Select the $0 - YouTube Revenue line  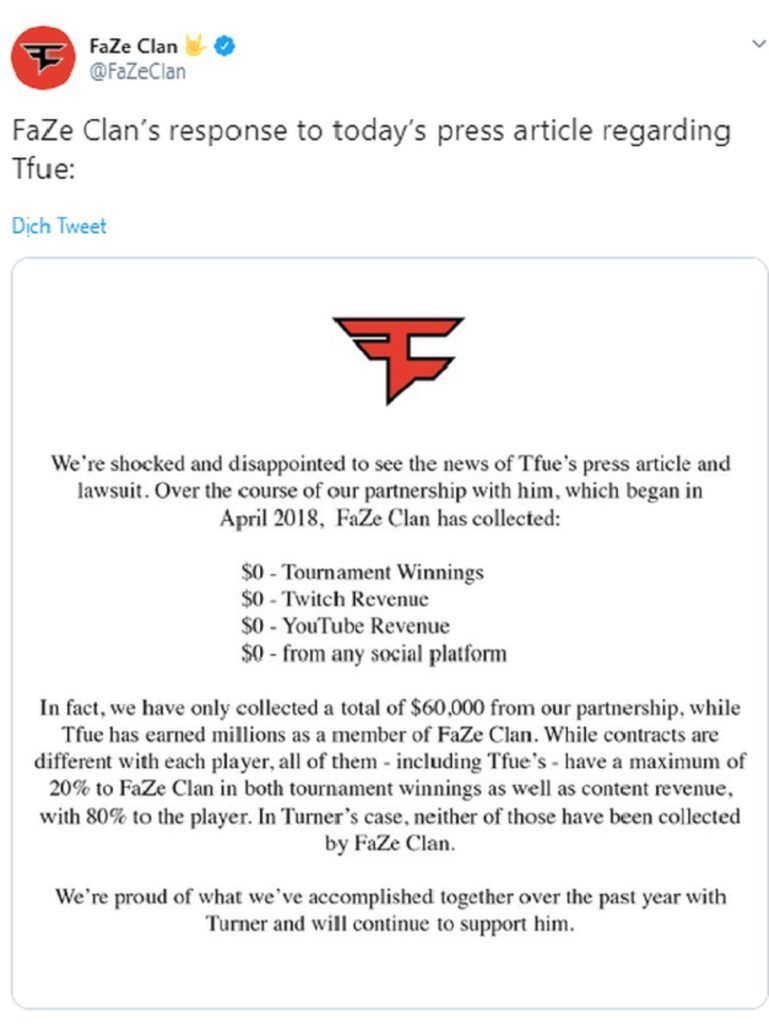click(x=345, y=626)
